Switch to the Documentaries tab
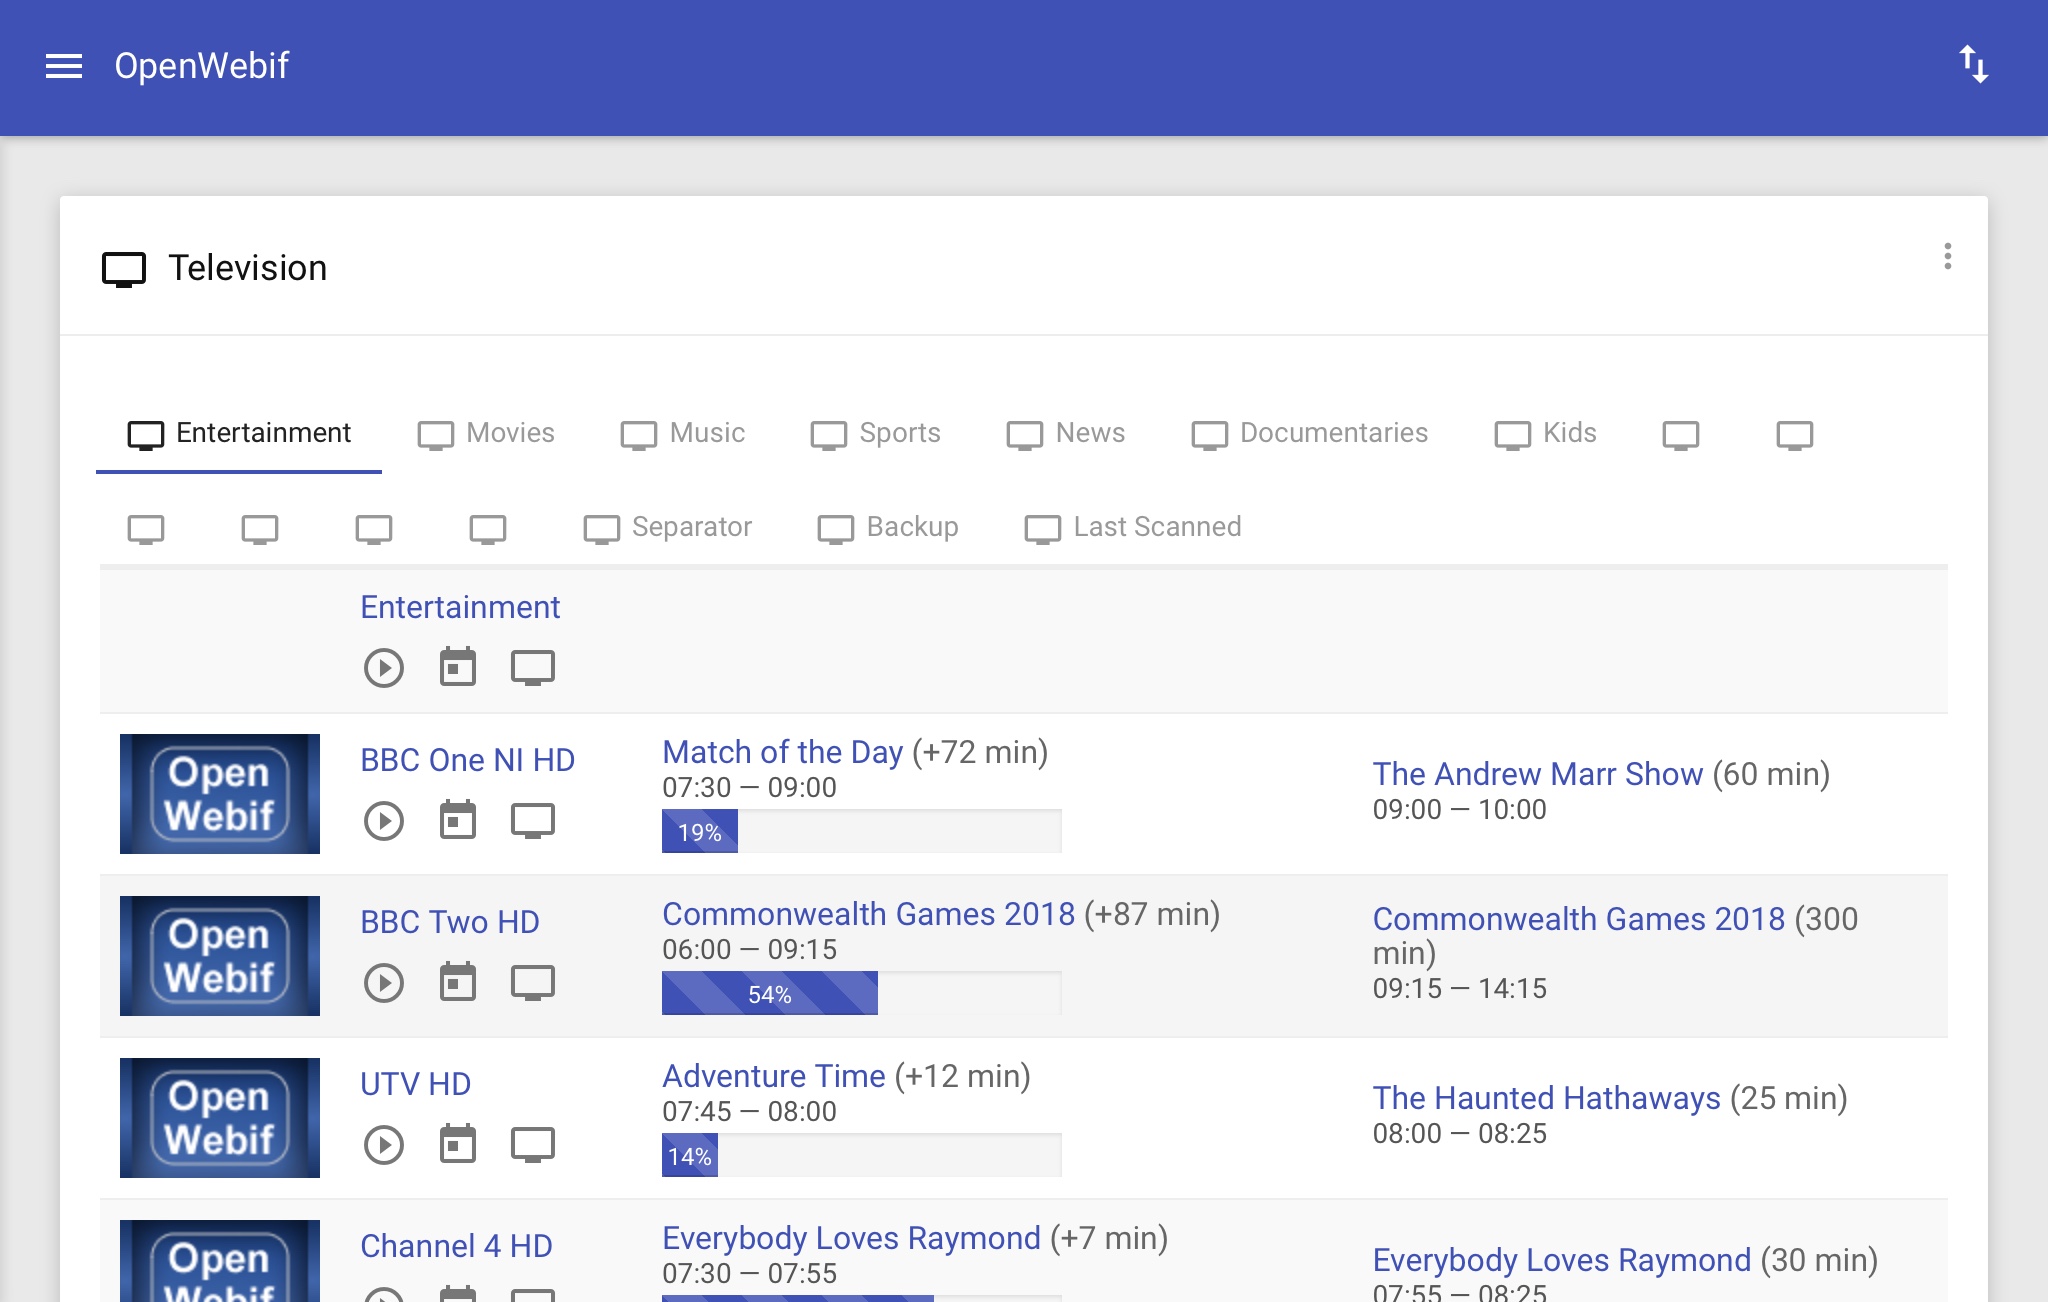The image size is (2048, 1302). pos(1310,433)
